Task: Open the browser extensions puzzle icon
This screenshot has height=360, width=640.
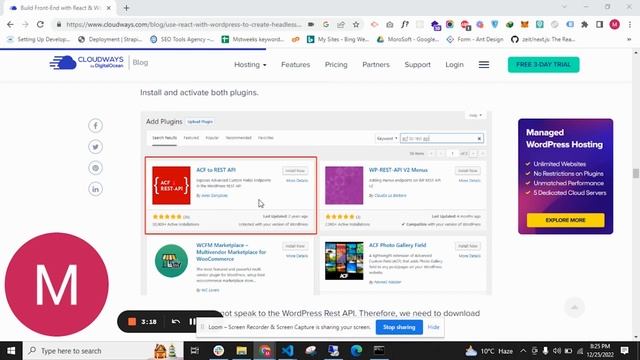Action: (584, 24)
